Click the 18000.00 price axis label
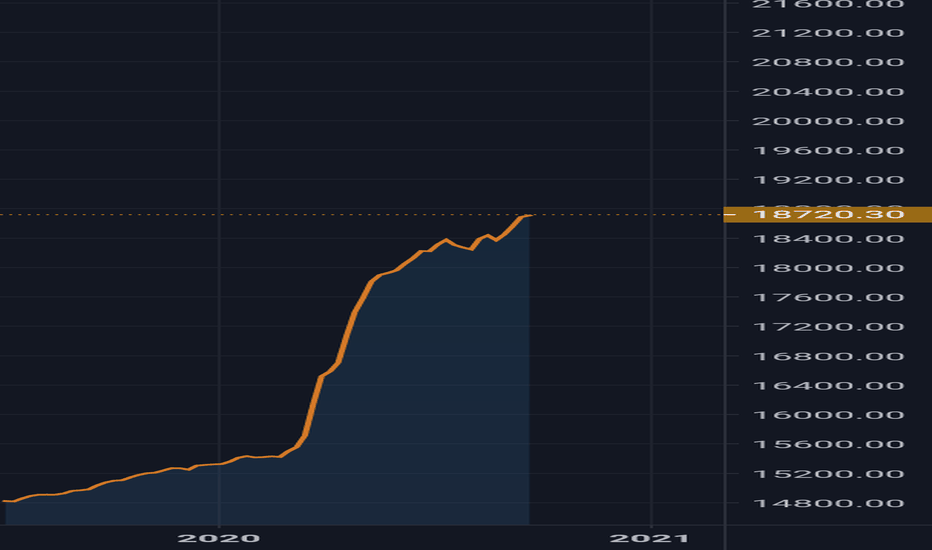Image resolution: width=932 pixels, height=550 pixels. [828, 268]
